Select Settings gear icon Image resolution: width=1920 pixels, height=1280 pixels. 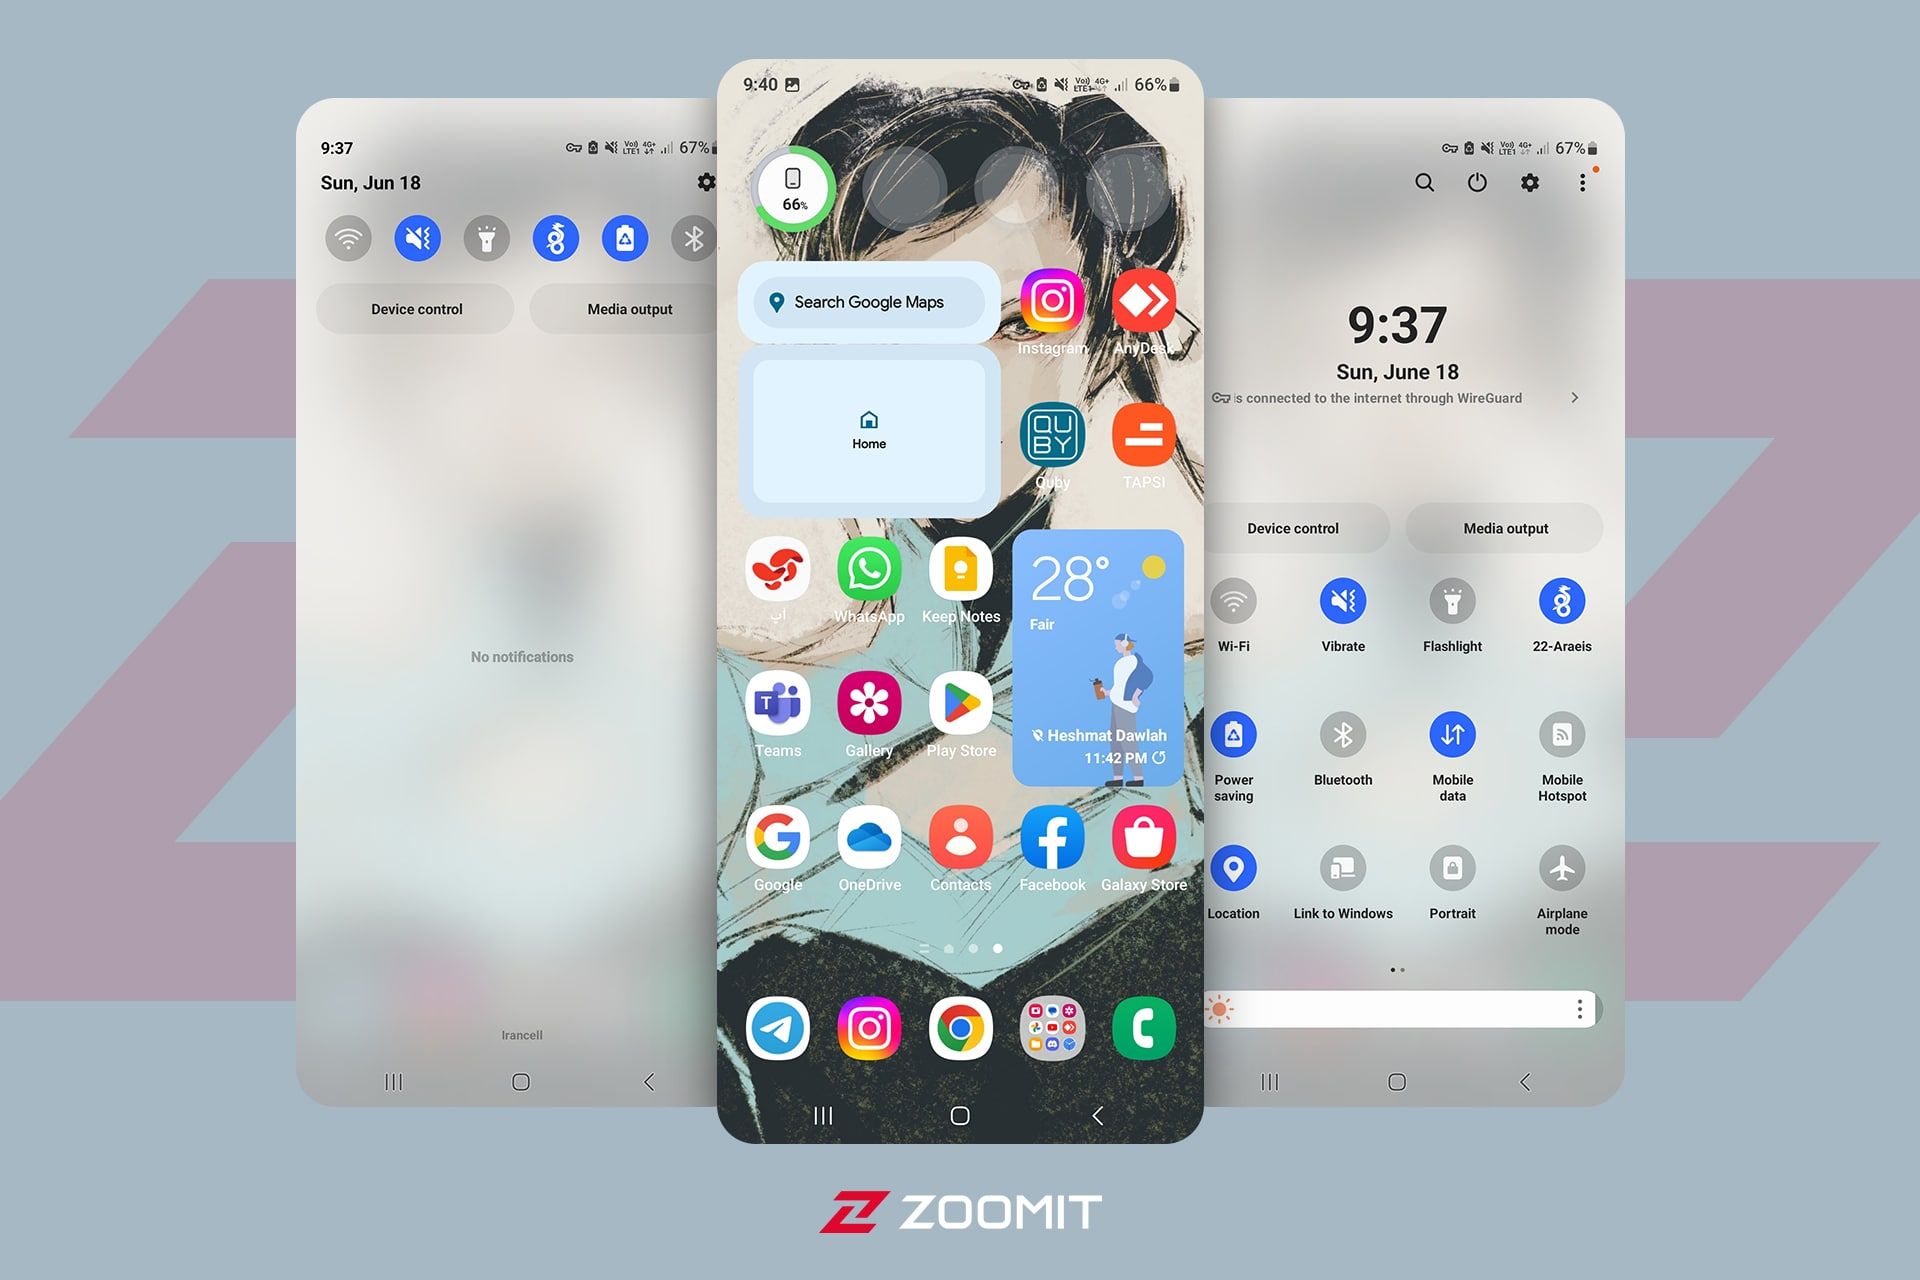click(x=1526, y=181)
